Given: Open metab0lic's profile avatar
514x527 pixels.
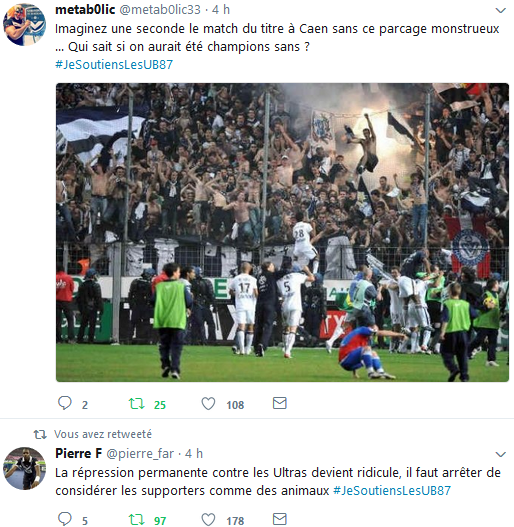Looking at the screenshot, I should [x=24, y=24].
